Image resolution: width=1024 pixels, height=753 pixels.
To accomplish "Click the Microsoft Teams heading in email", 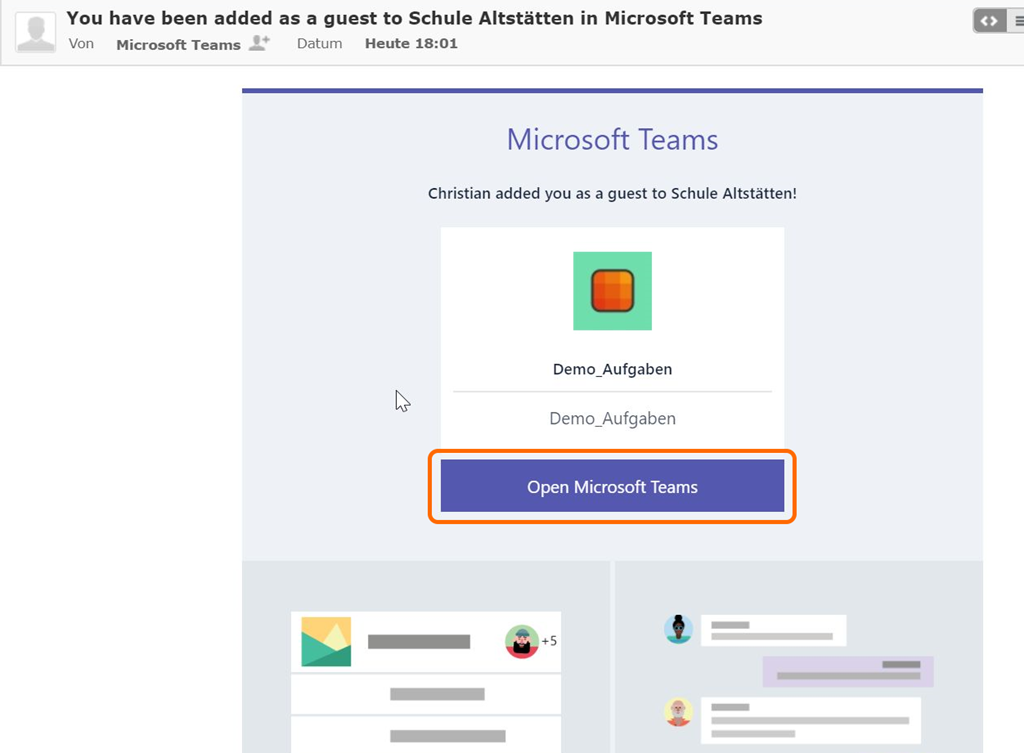I will [x=612, y=139].
